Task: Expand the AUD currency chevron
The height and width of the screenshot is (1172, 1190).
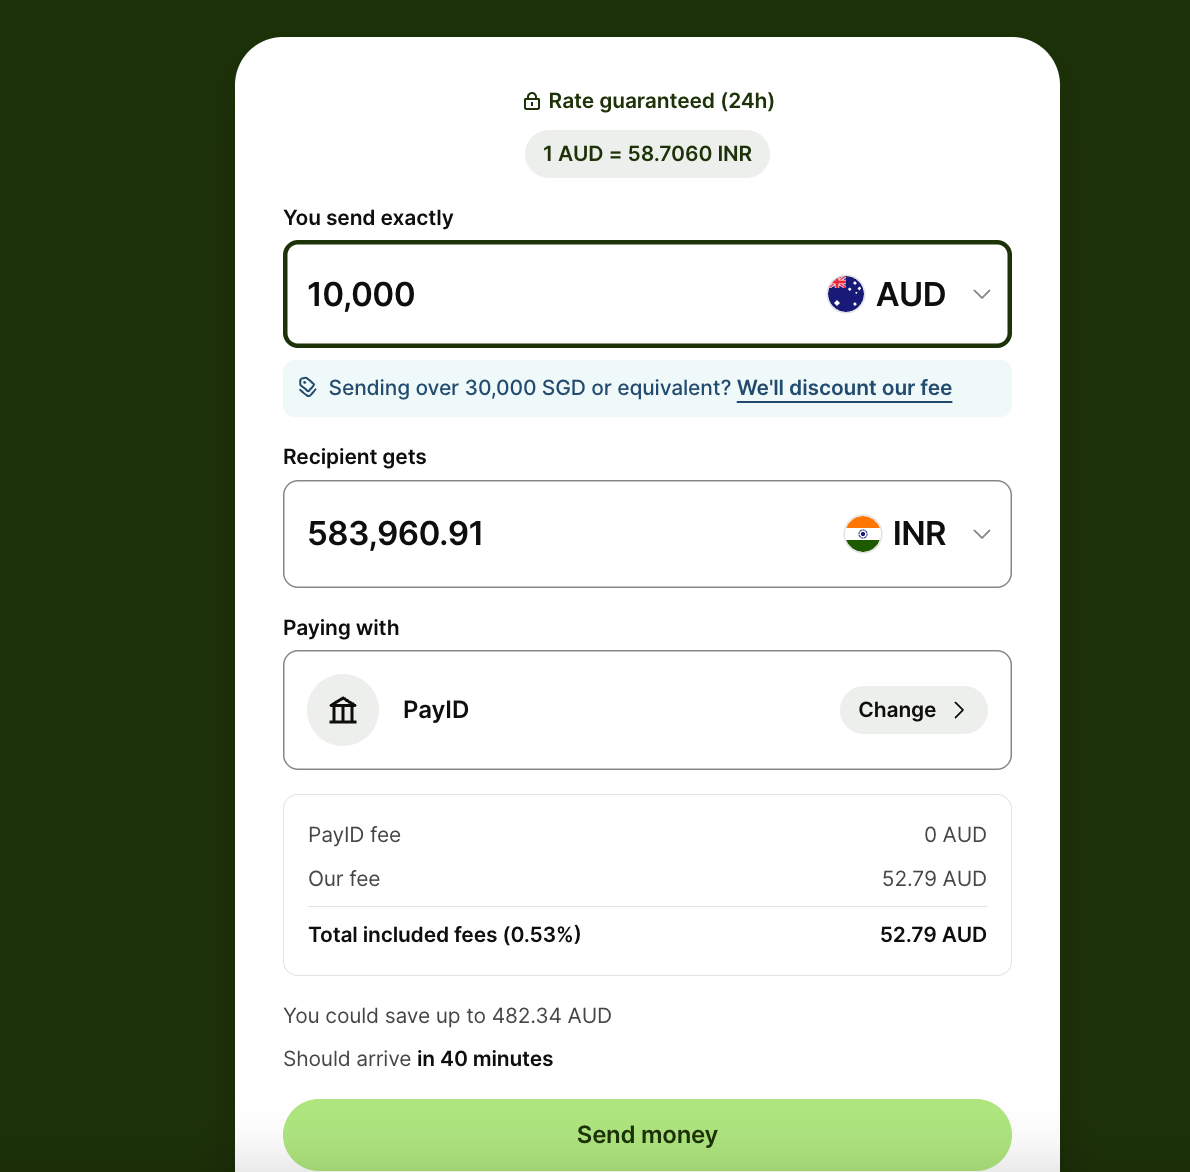Action: pyautogui.click(x=982, y=294)
